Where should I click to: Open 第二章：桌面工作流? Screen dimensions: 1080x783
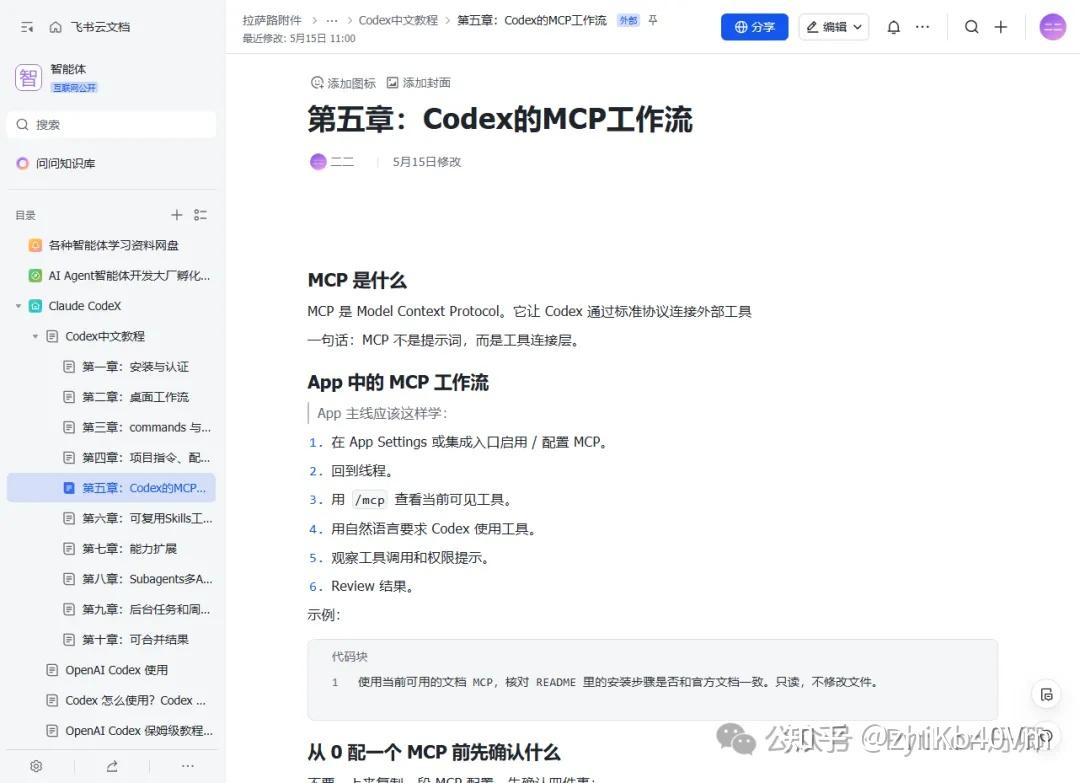point(135,397)
